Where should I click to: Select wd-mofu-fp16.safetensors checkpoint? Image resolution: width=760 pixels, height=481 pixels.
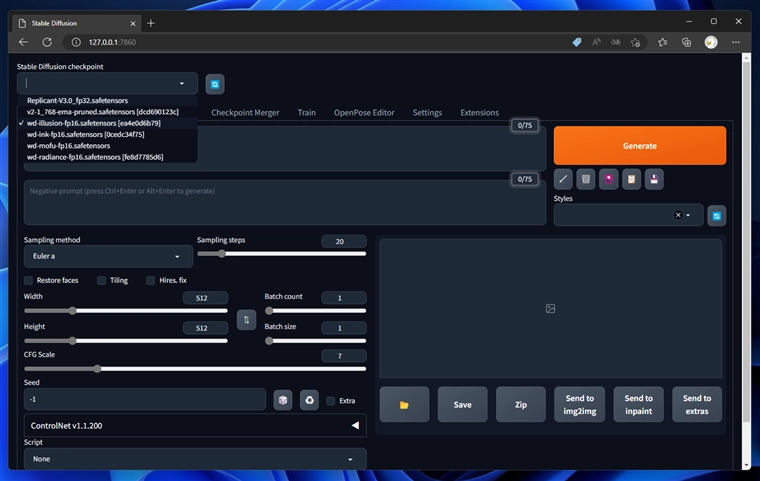click(x=108, y=145)
